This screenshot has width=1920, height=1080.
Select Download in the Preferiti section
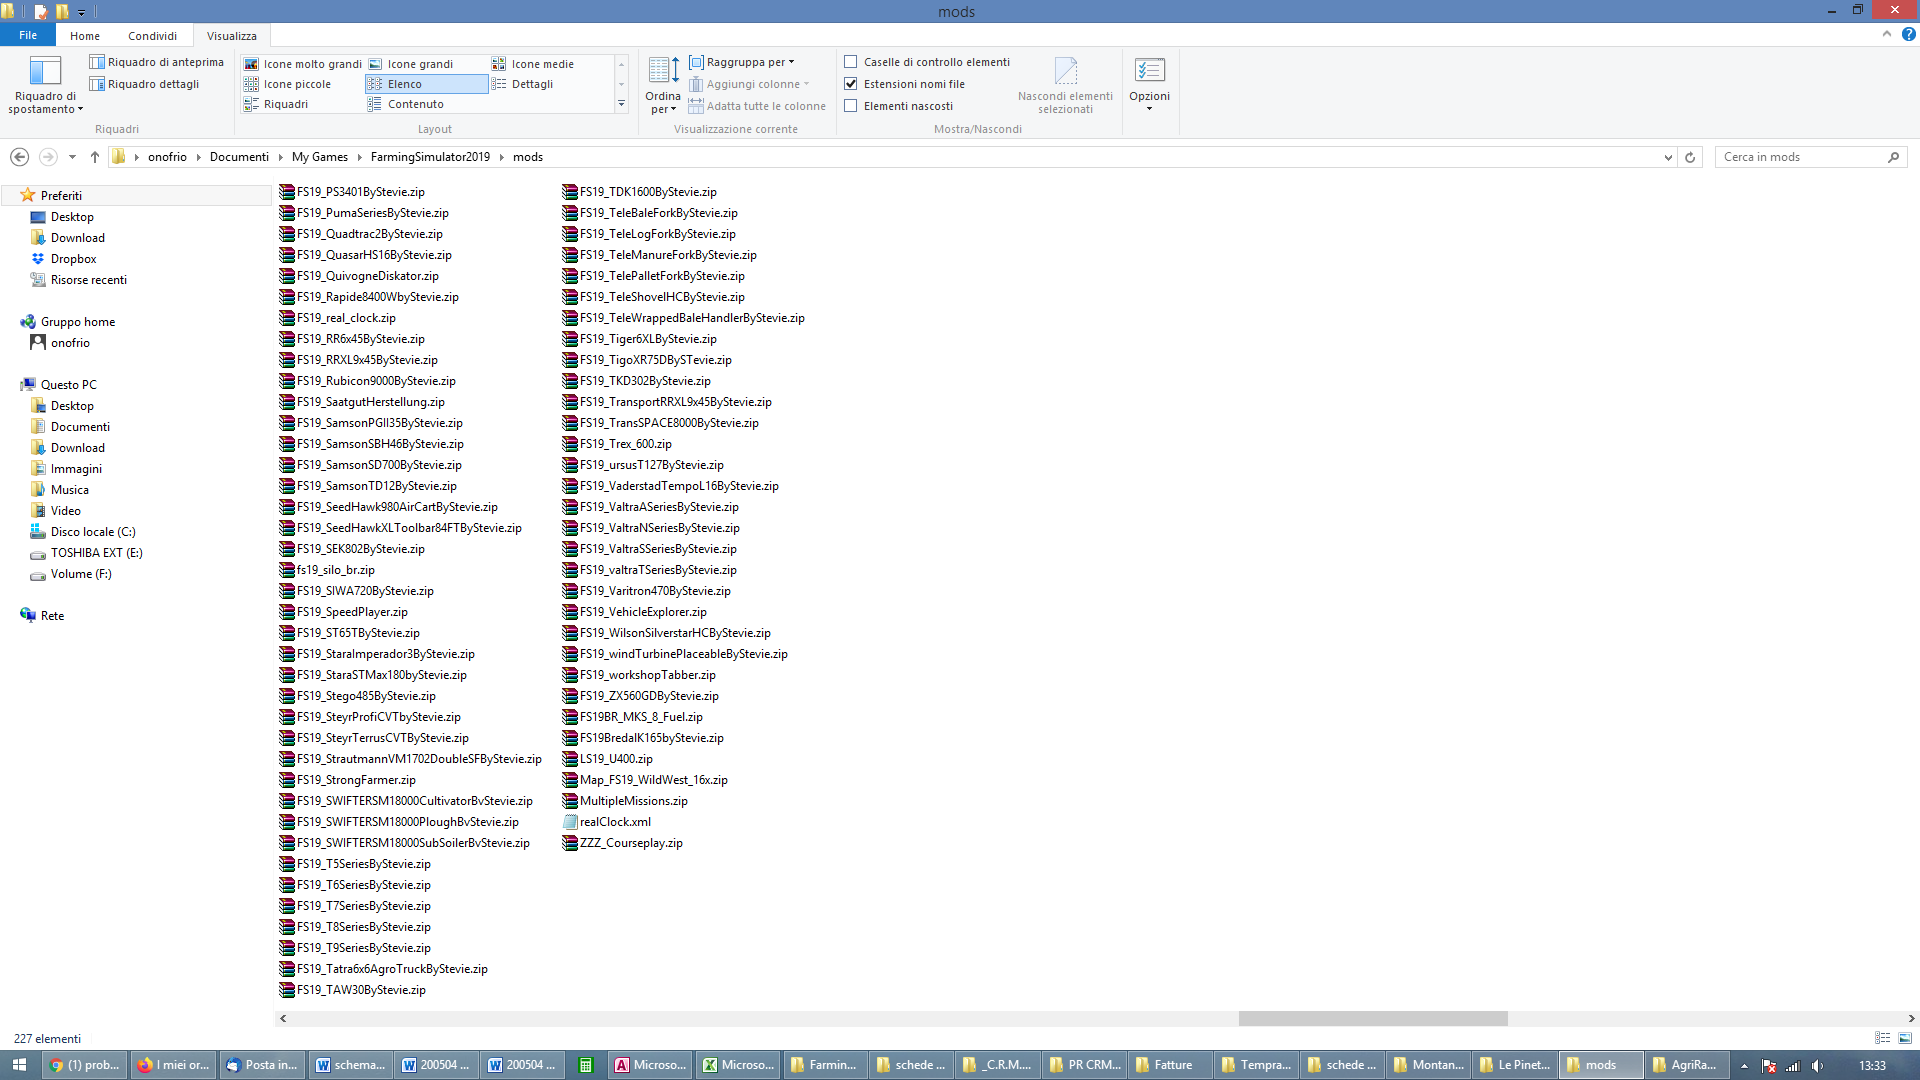point(79,237)
